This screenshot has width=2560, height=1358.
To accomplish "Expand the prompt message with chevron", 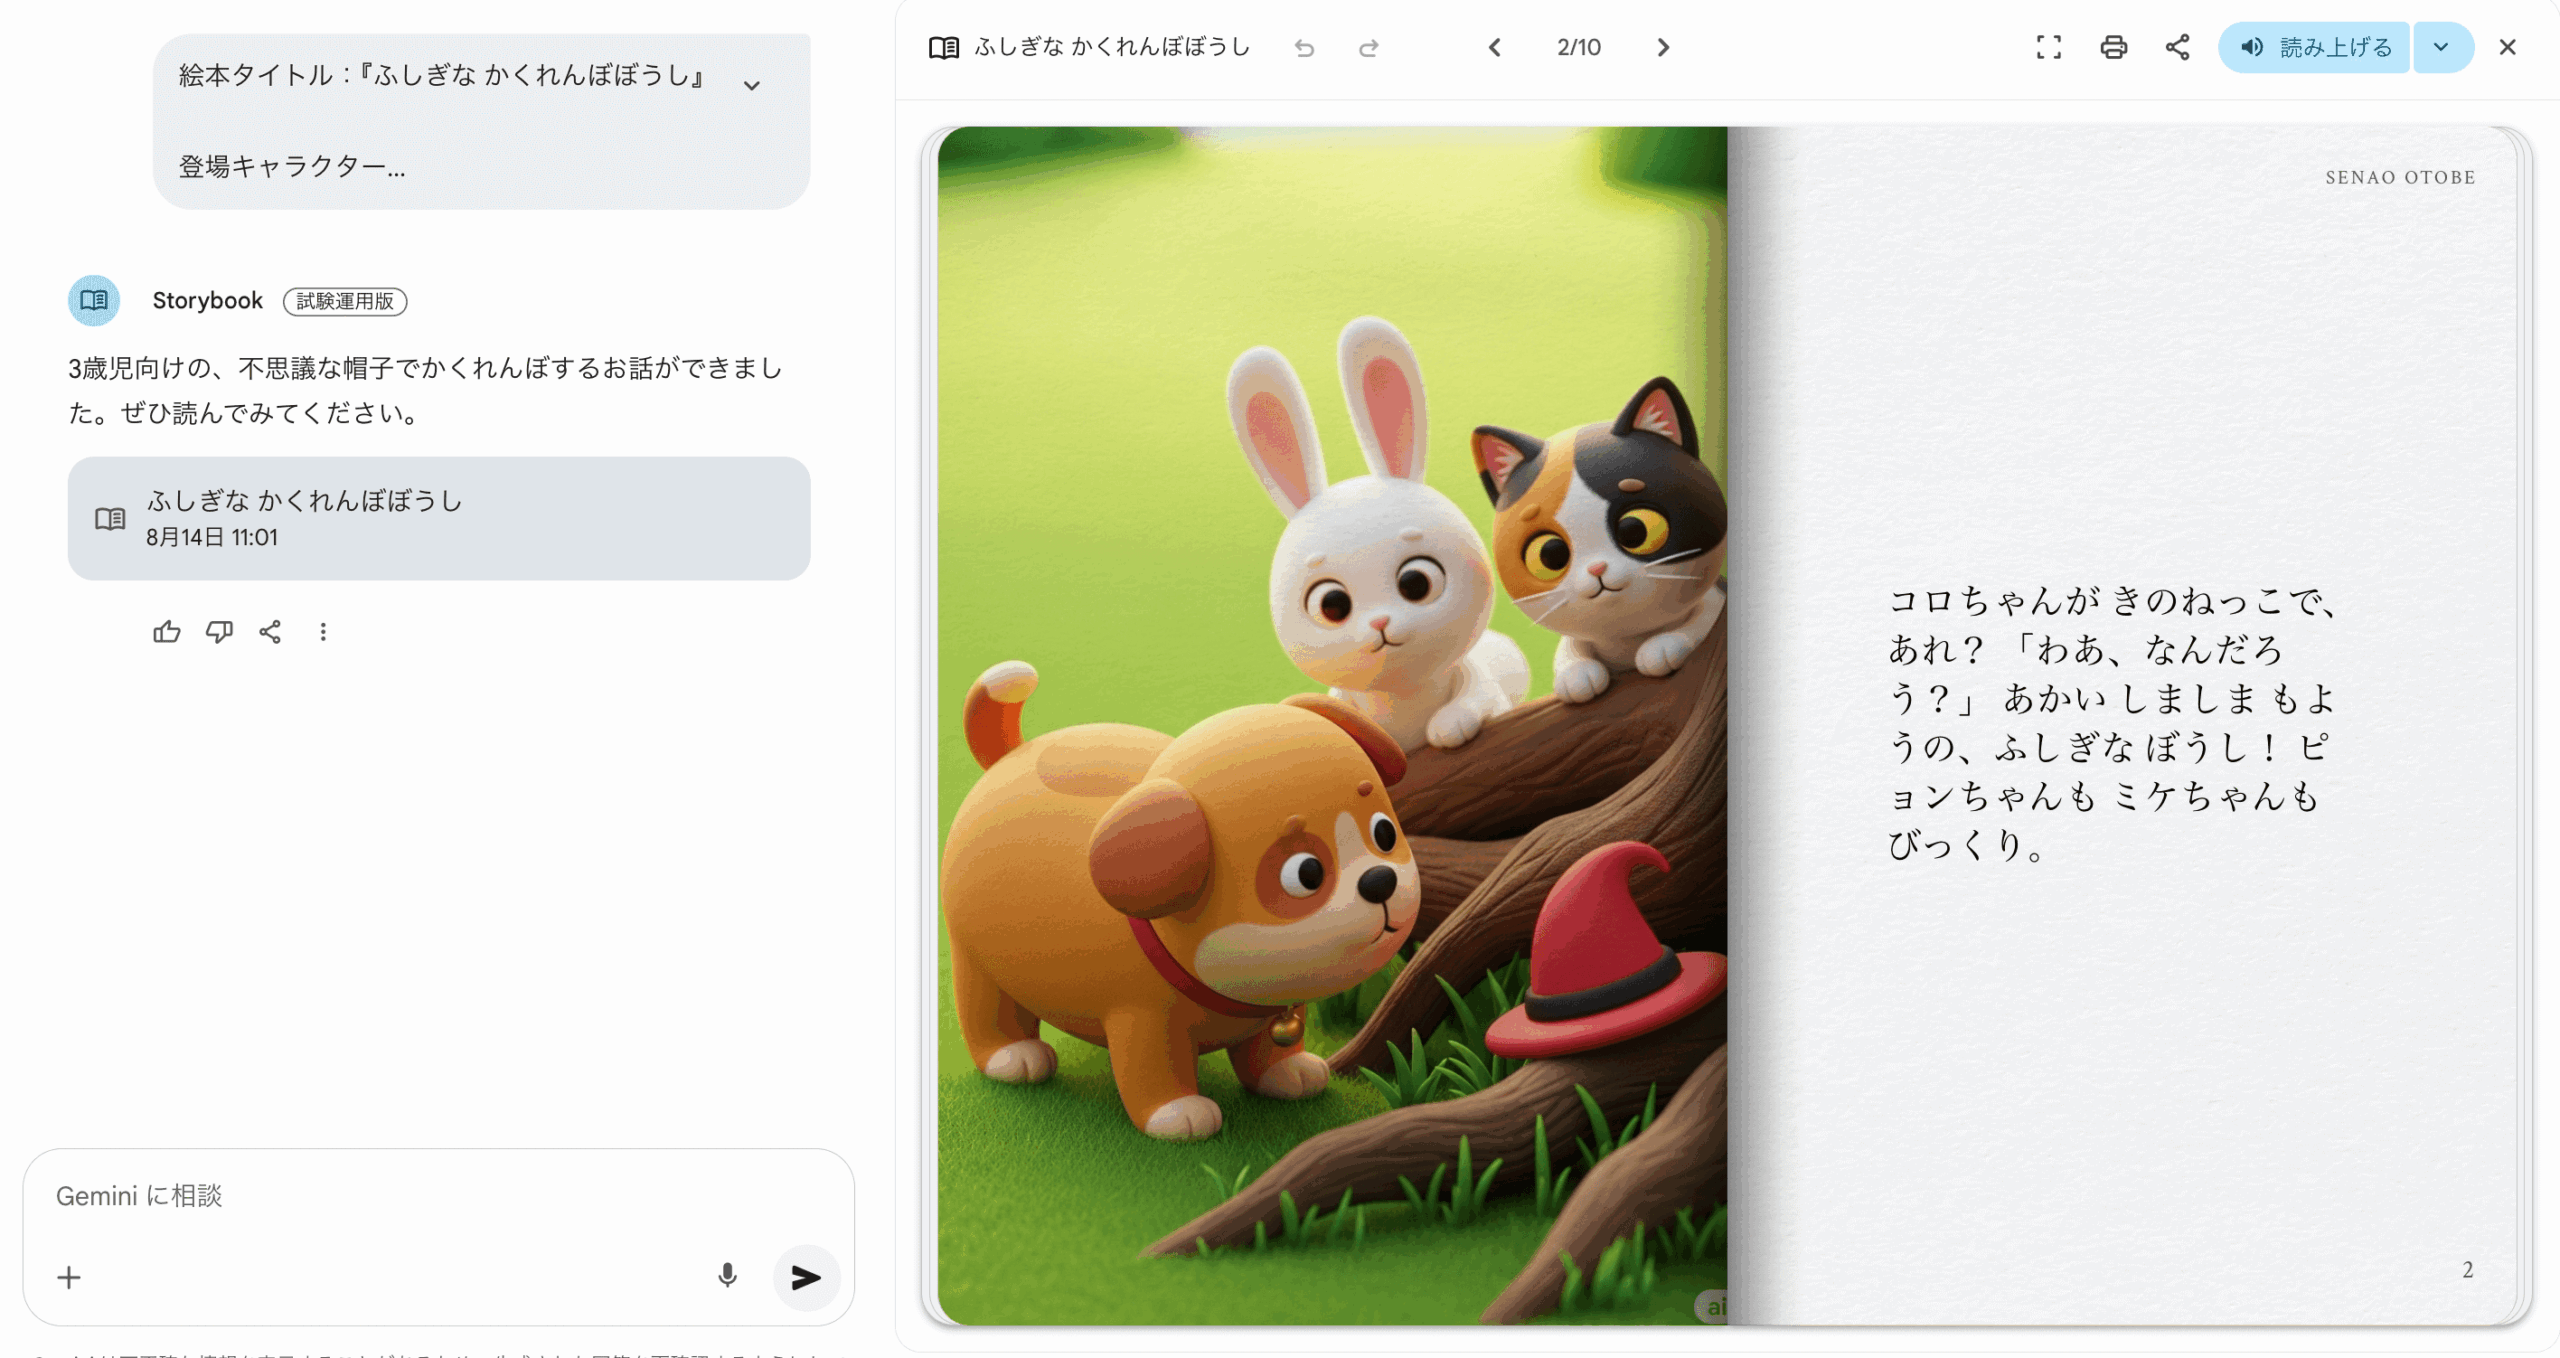I will 752,86.
